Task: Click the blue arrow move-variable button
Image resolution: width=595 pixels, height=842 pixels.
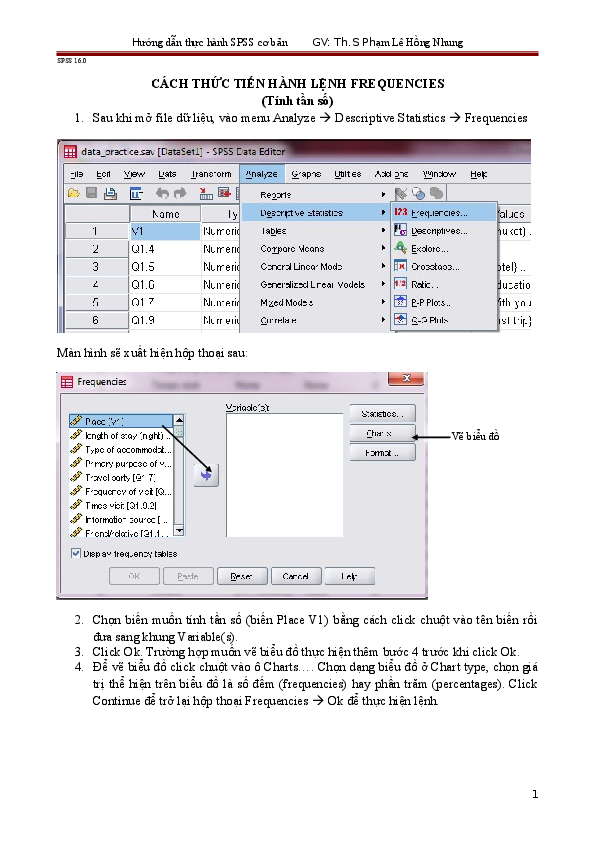Action: [x=206, y=475]
